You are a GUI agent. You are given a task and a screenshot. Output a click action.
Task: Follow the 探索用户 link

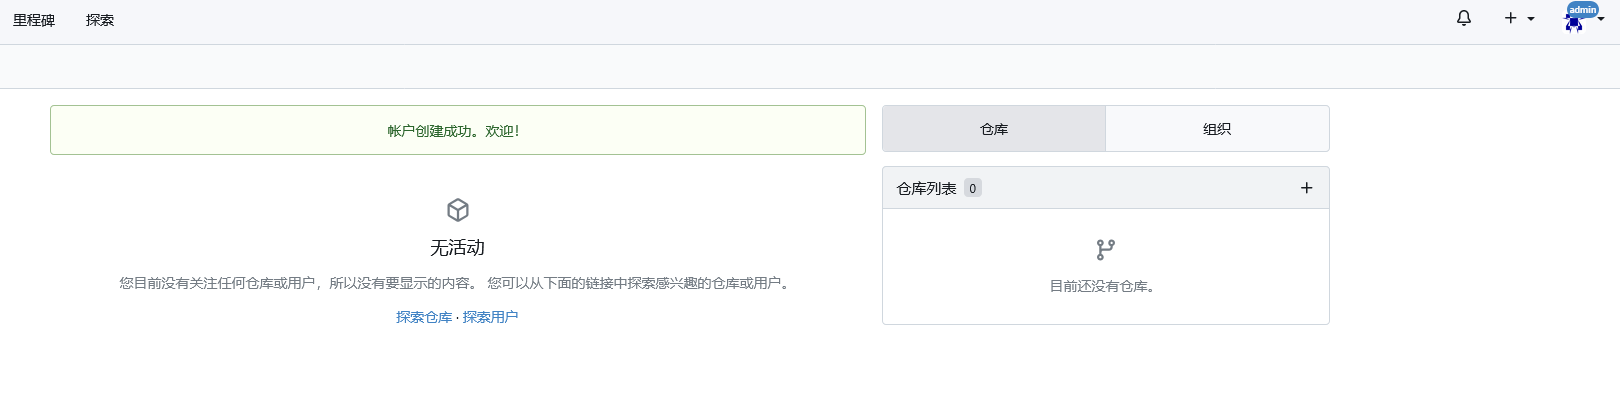[x=490, y=317]
